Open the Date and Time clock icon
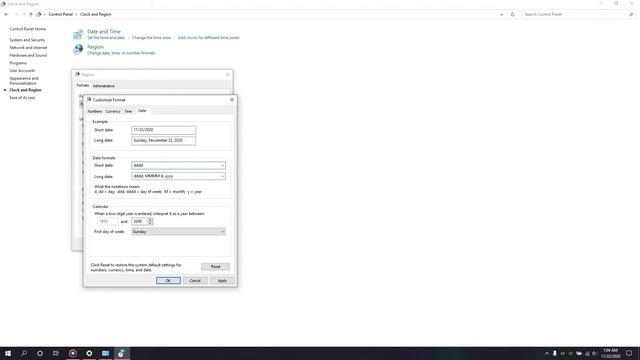The height and width of the screenshot is (360, 640). click(78, 34)
